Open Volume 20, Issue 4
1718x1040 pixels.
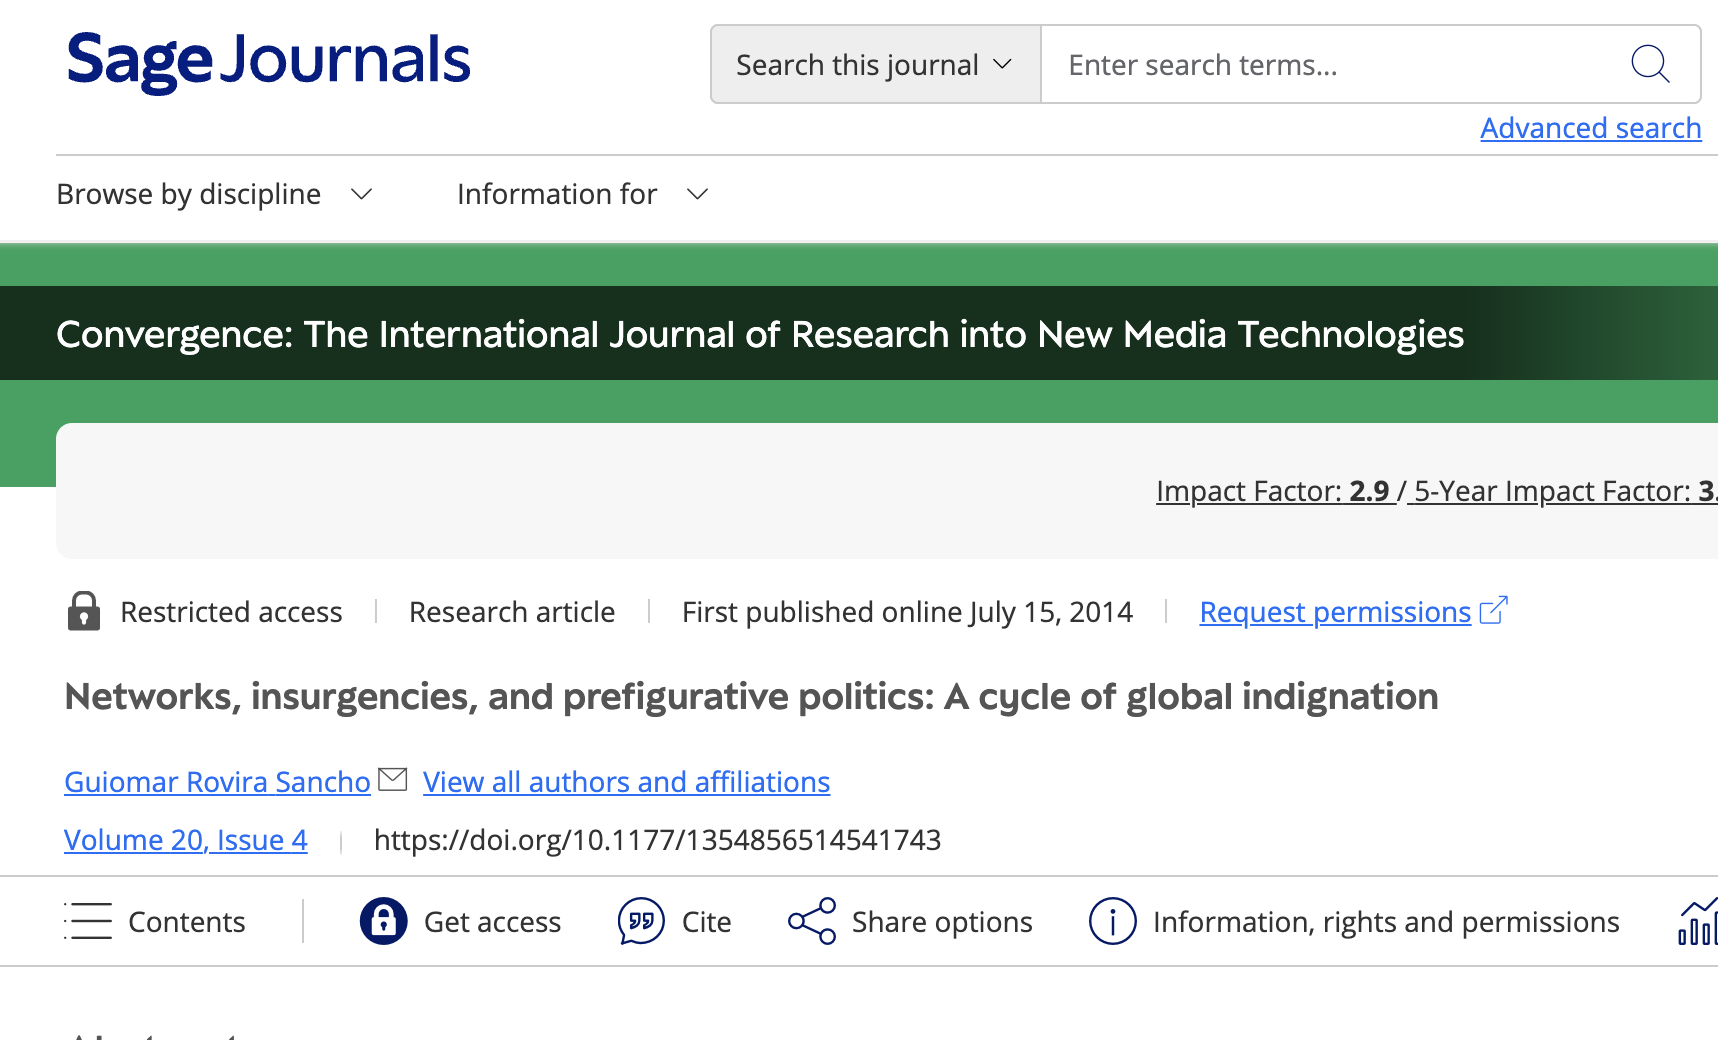[185, 840]
